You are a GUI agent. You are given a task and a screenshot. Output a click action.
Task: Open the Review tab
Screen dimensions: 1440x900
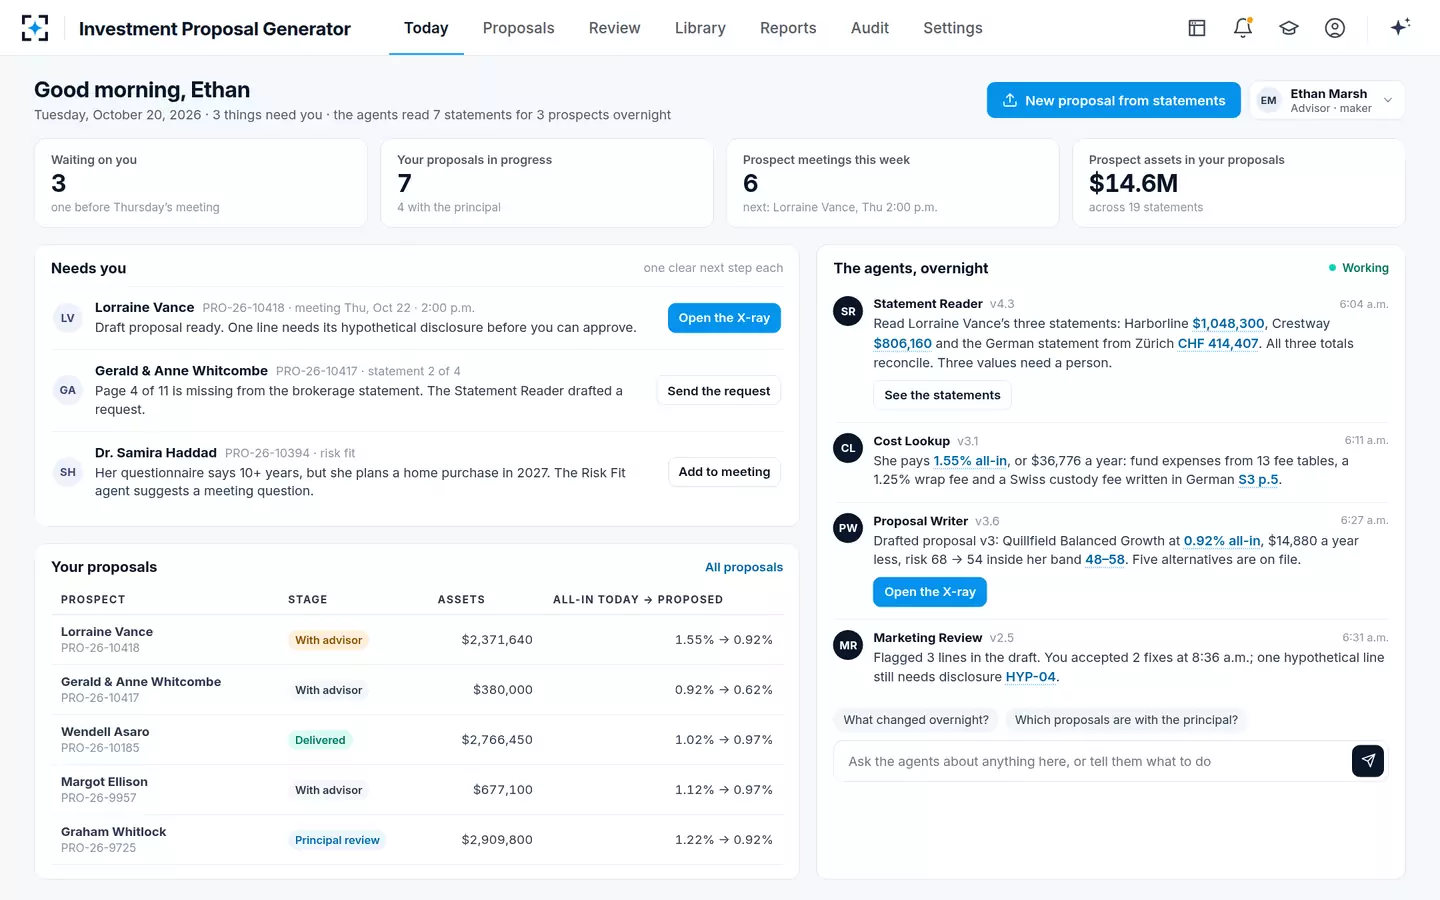pos(614,28)
